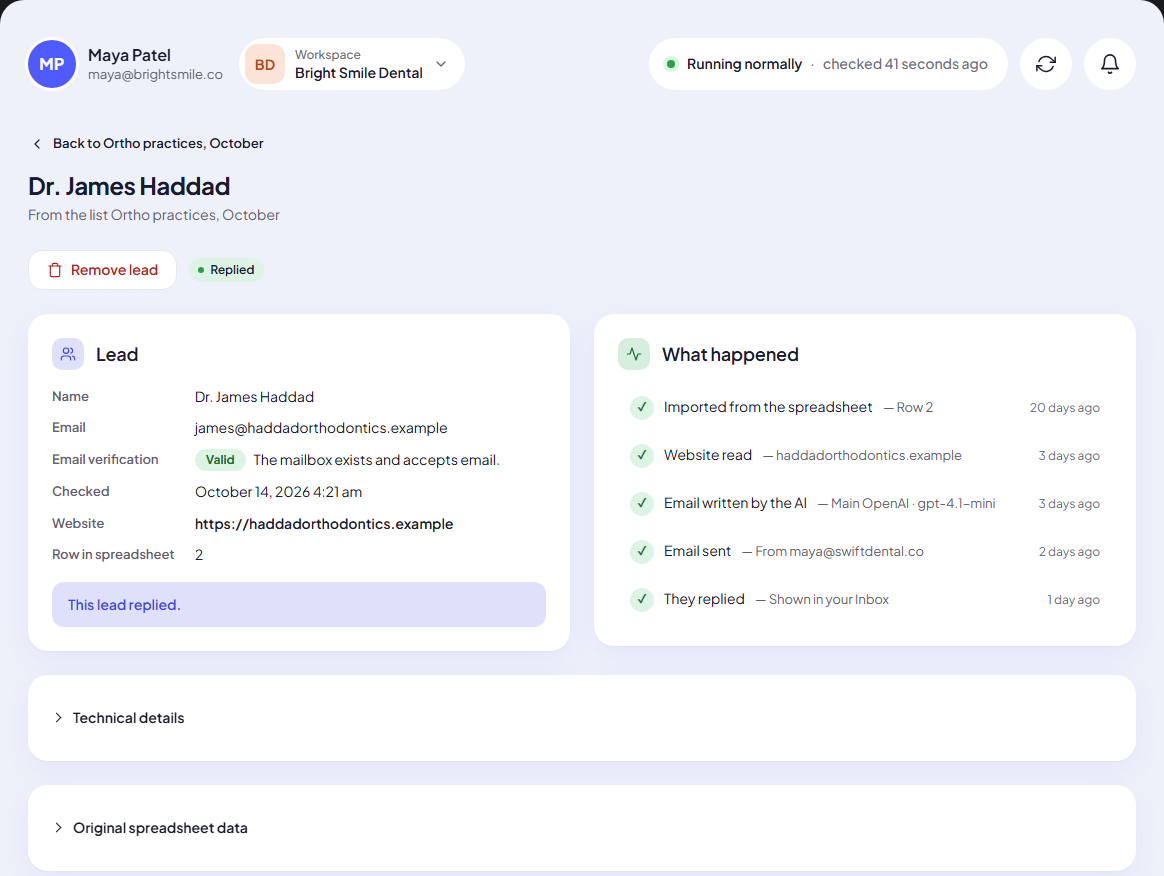The height and width of the screenshot is (876, 1164).
Task: Click the 'Row 2' text in timeline
Action: pos(915,408)
